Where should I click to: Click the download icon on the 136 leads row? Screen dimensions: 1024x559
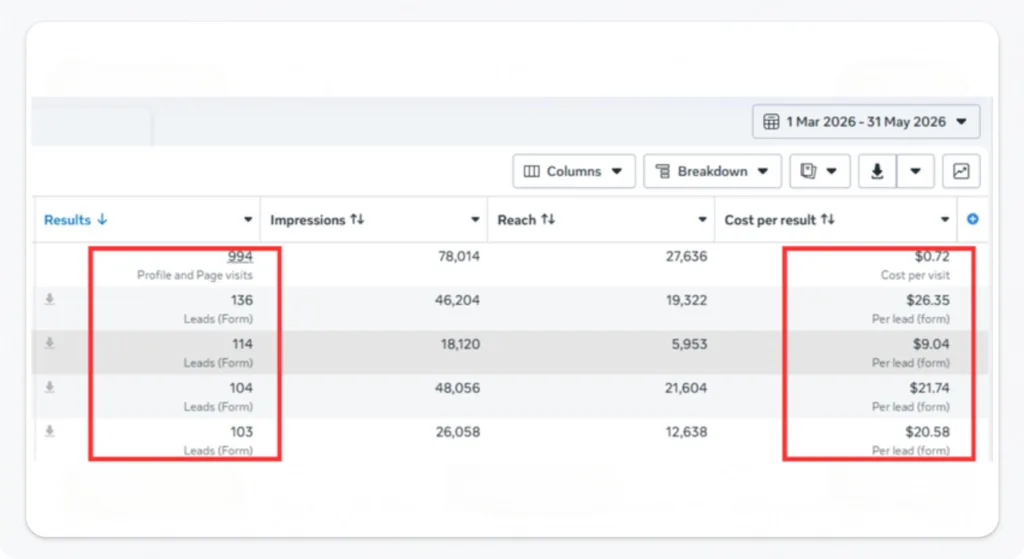tap(50, 300)
